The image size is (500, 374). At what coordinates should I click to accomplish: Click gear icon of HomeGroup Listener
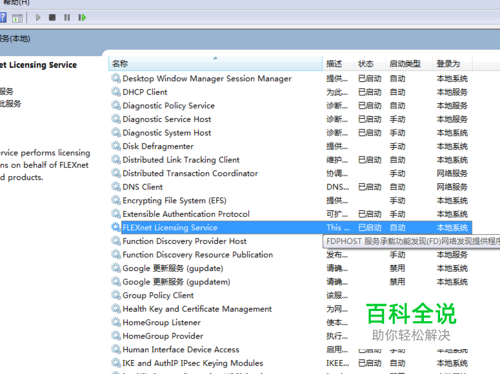coord(116,322)
